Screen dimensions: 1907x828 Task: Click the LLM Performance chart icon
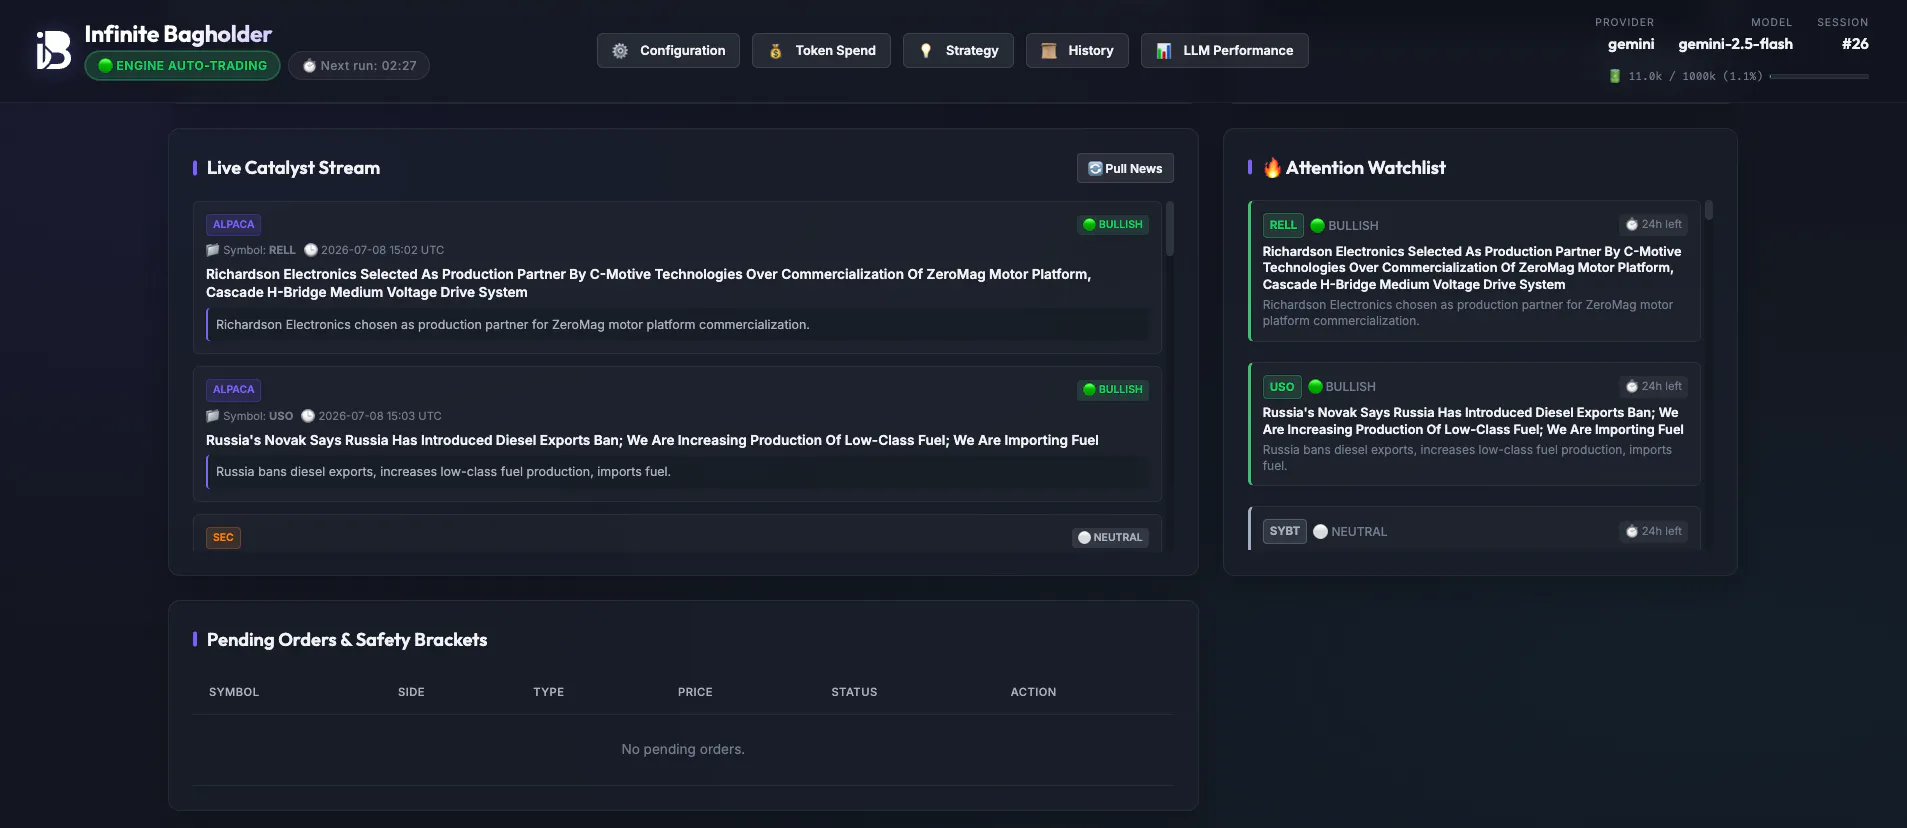click(x=1164, y=51)
